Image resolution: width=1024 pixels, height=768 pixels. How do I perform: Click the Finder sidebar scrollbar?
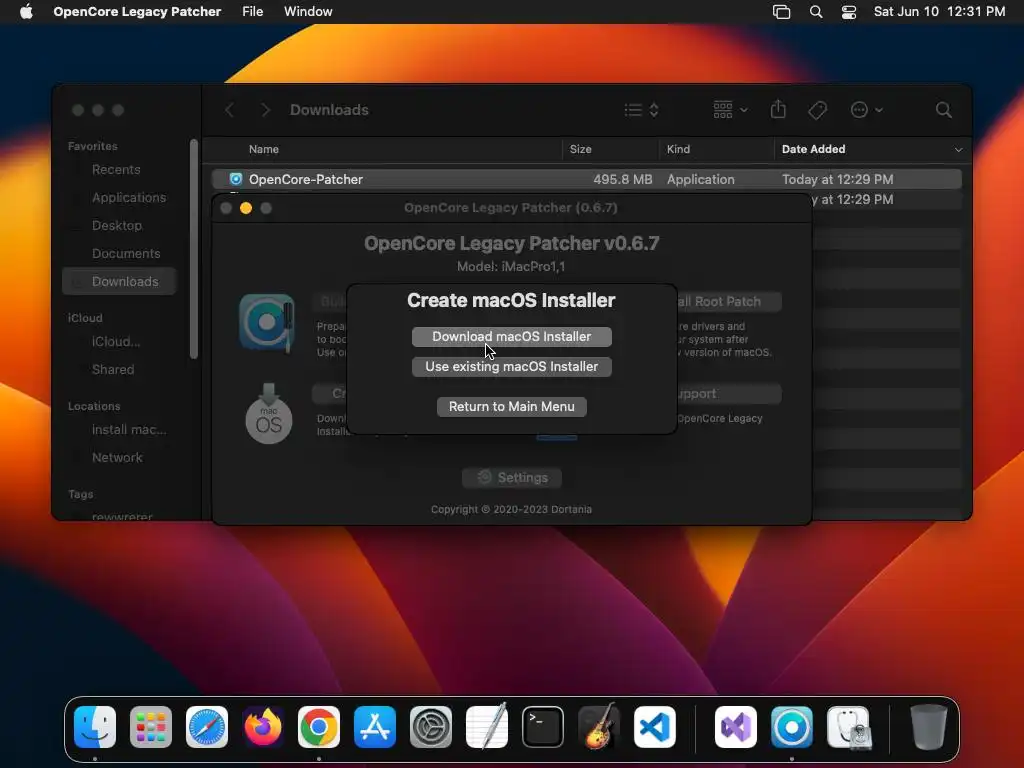193,248
